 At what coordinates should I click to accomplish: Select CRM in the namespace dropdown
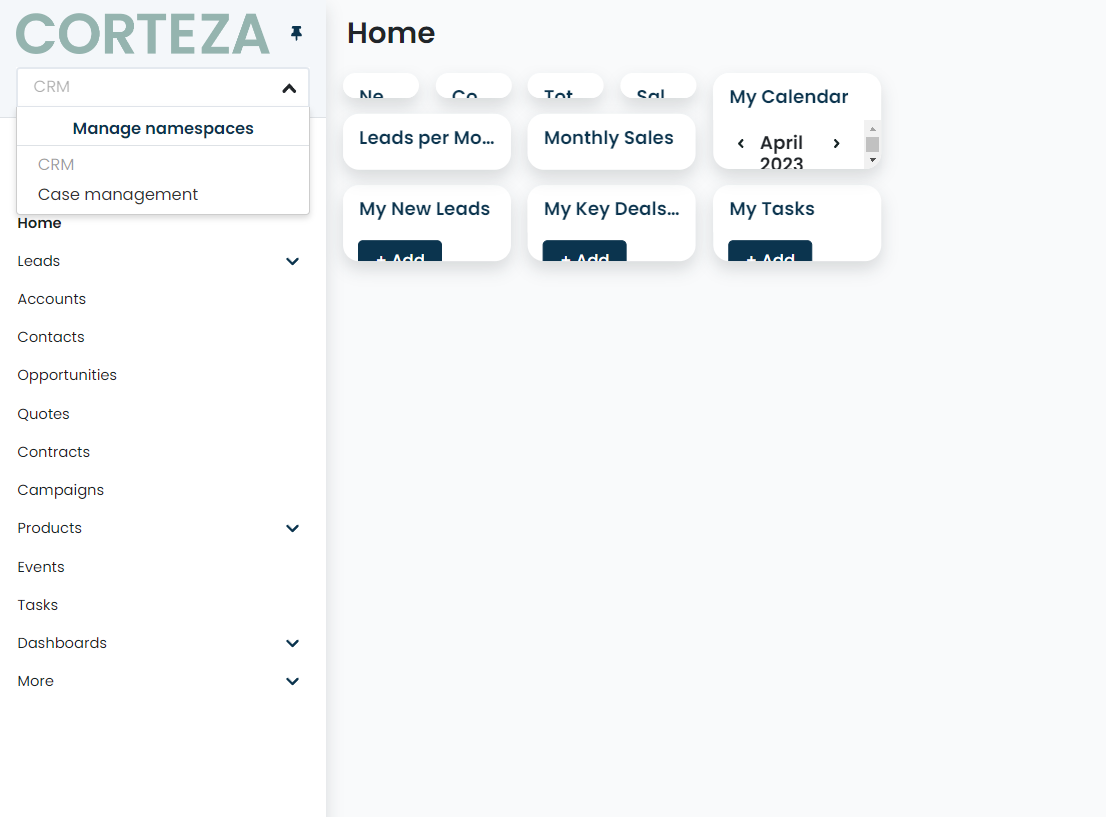[55, 164]
